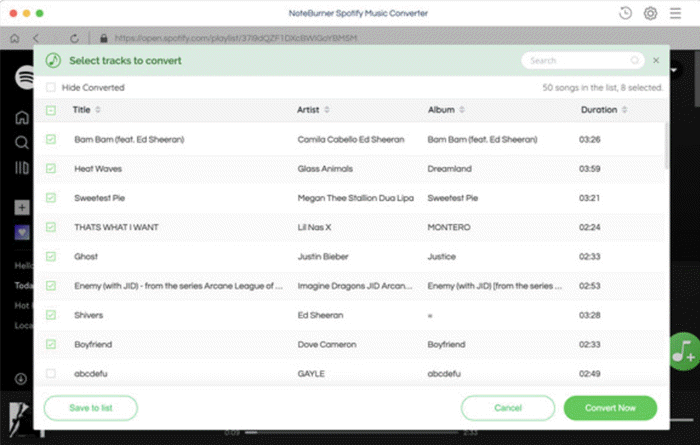Click the track list vertical scrollbar
Viewport: 700px width, 445px height.
[667, 146]
